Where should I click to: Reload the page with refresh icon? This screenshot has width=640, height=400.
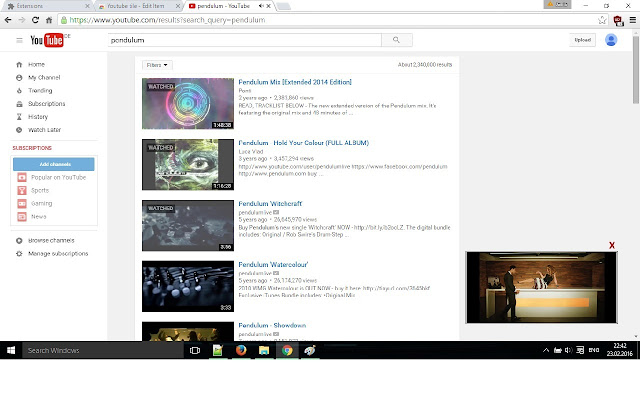coord(35,20)
